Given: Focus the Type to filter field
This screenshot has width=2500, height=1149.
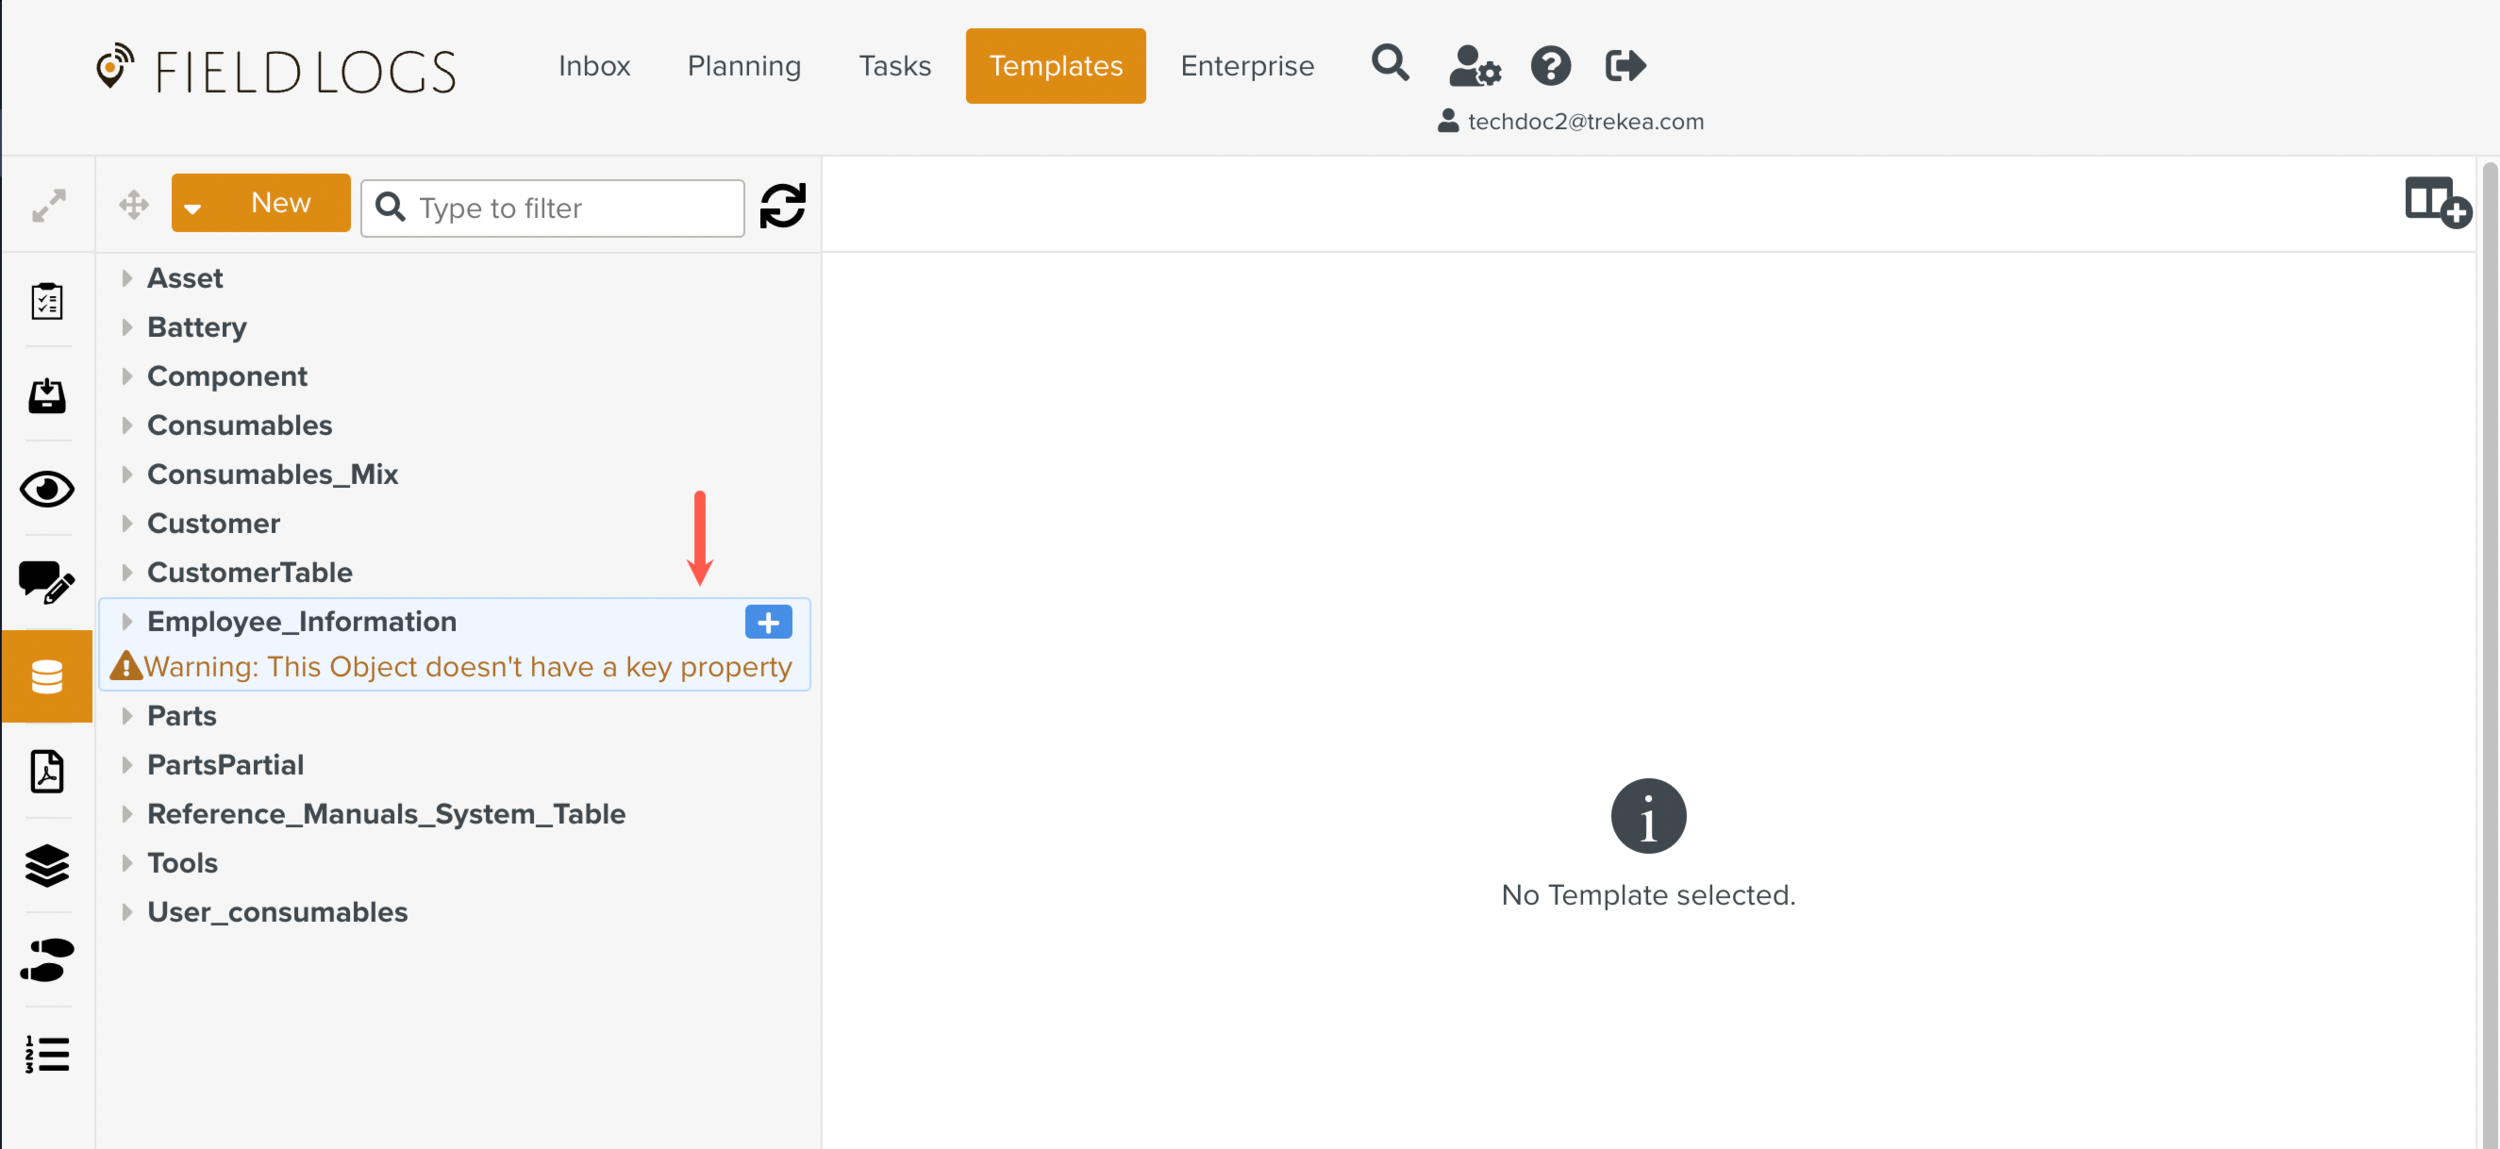Looking at the screenshot, I should 575,208.
